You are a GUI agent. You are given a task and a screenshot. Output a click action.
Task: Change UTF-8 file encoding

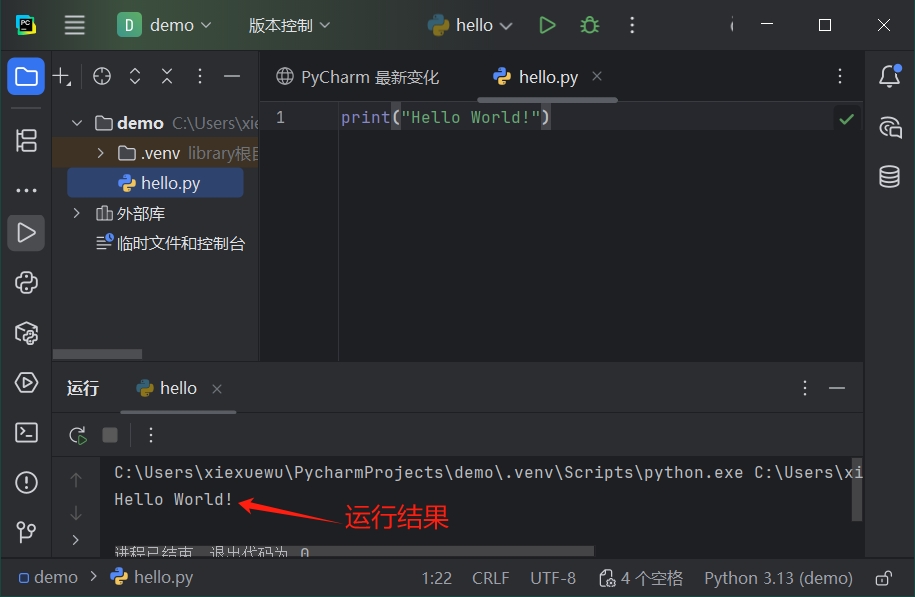(553, 578)
